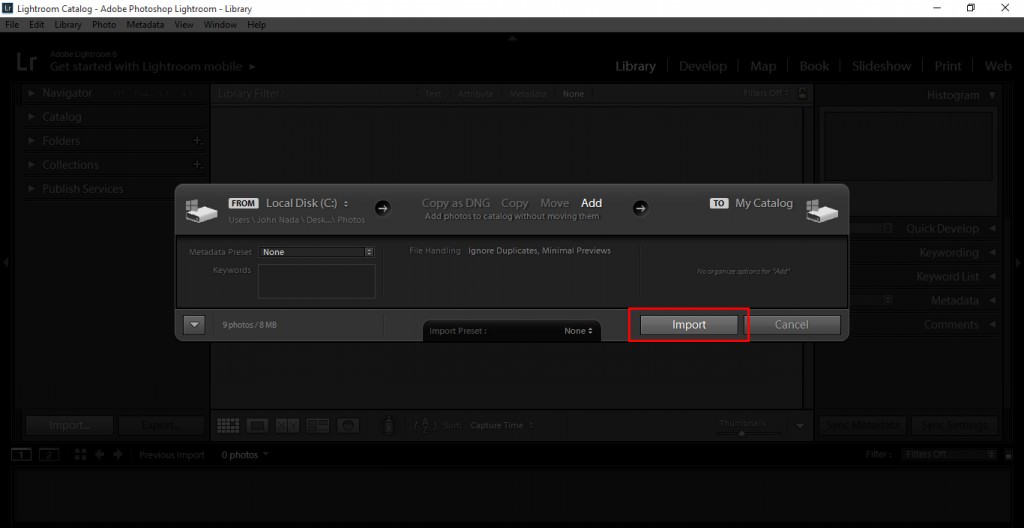
Task: Expand the Publish Services panel
Action: click(31, 189)
